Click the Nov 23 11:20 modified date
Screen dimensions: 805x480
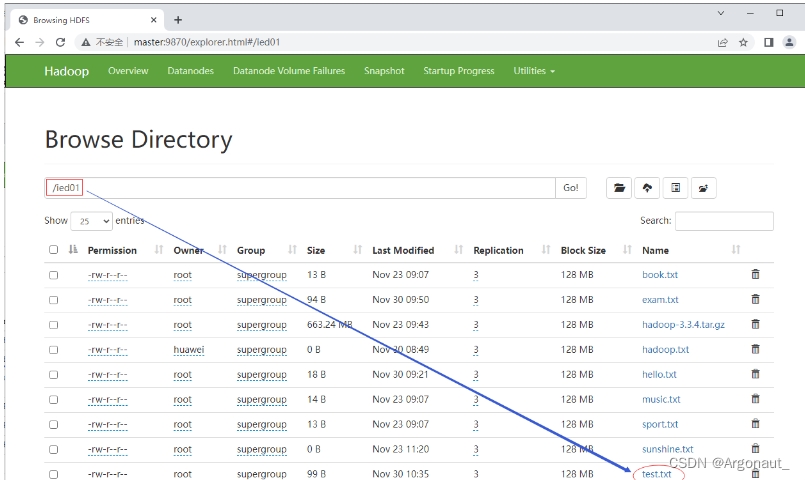tap(400, 449)
